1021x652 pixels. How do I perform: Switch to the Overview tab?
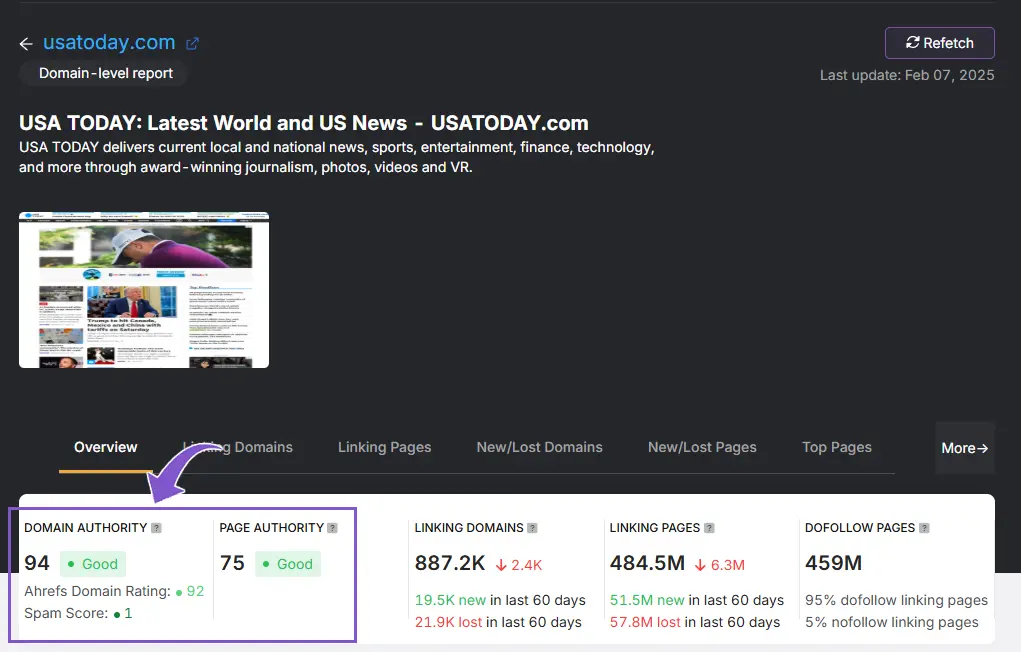coord(105,447)
